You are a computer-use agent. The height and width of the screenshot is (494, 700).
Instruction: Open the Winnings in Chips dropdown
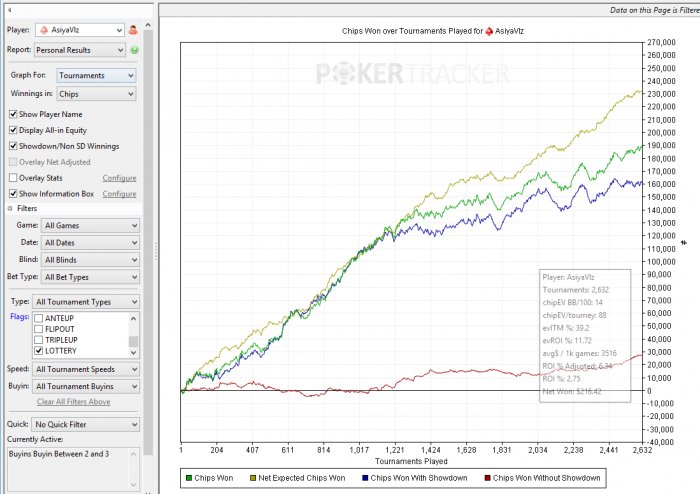point(95,94)
